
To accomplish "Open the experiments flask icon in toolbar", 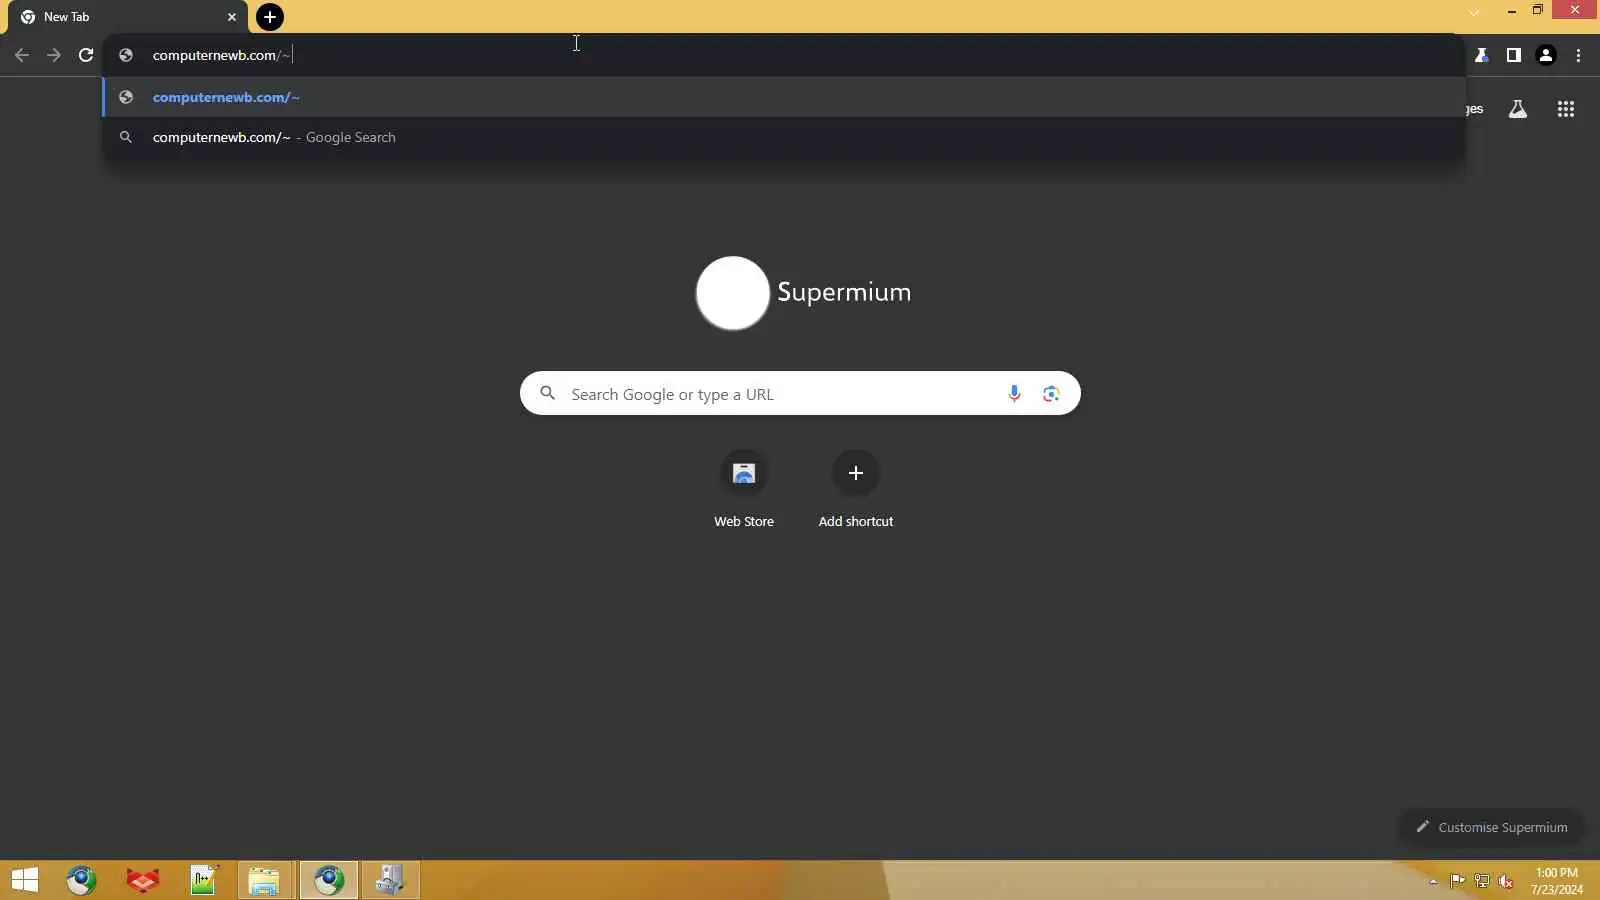I will [1482, 55].
